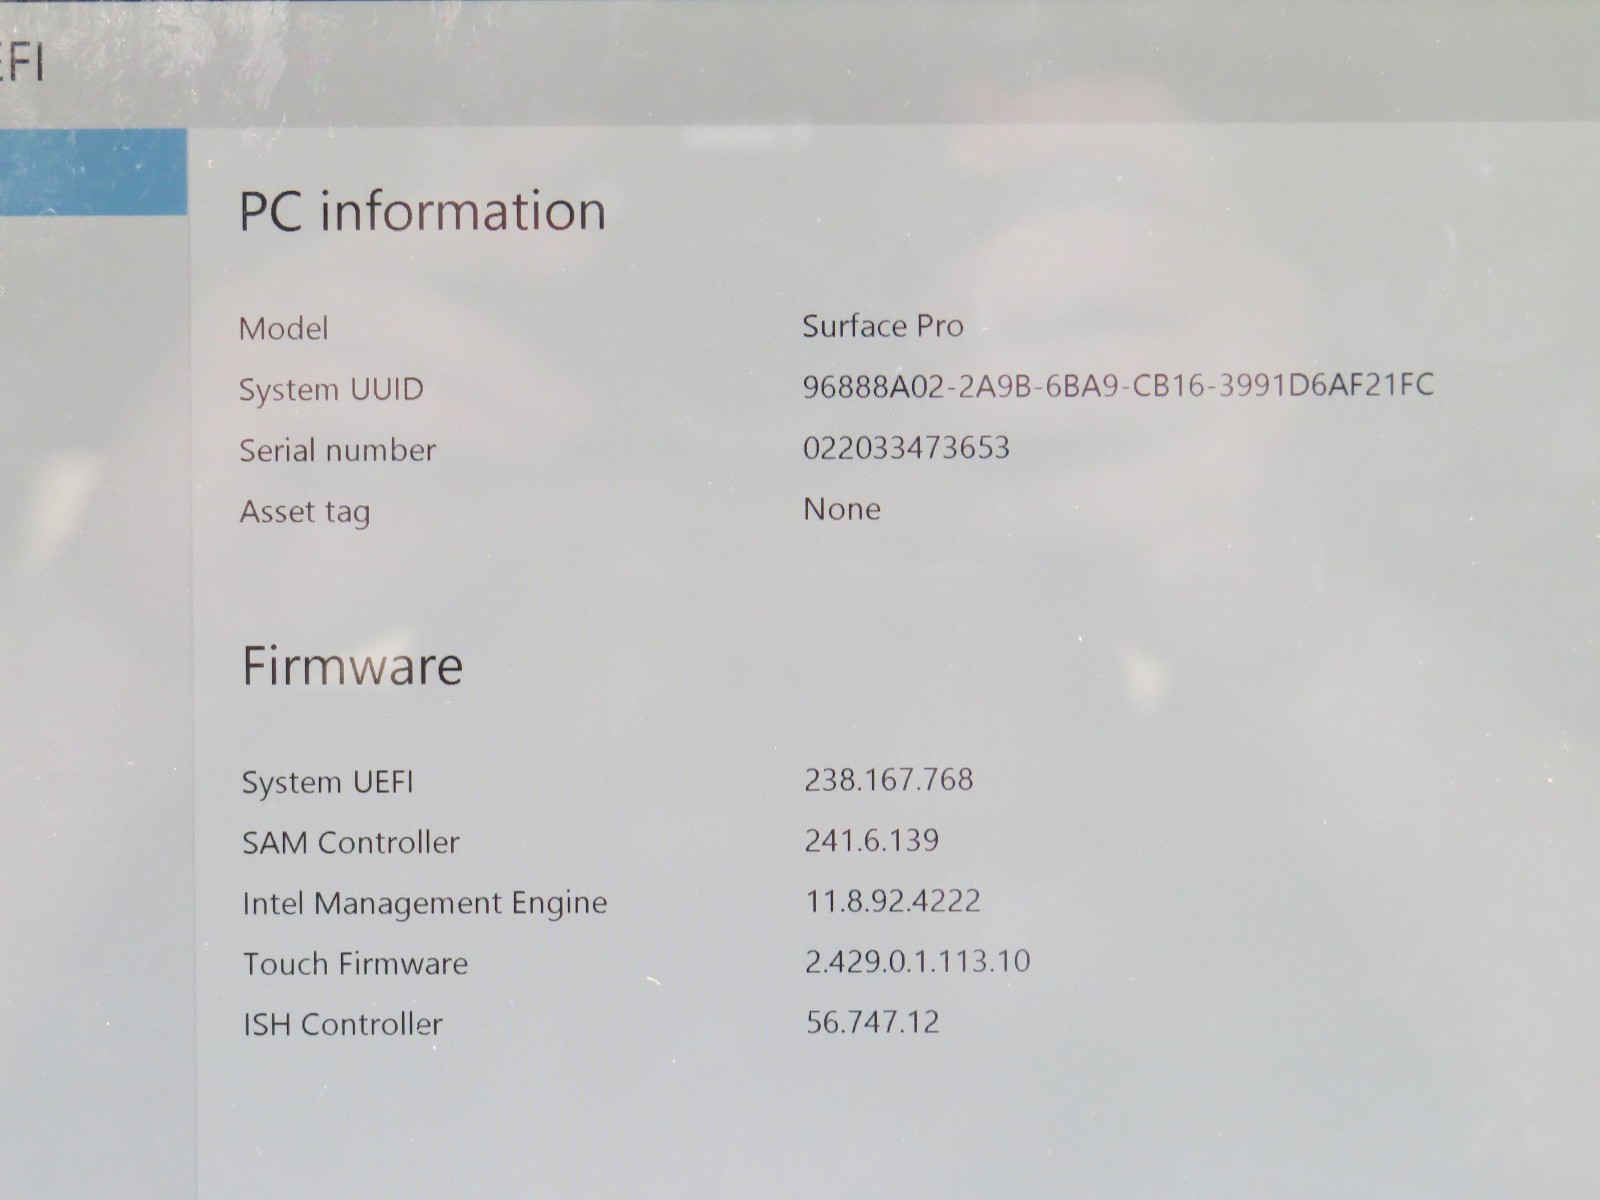Click the Surface Pro model value

coord(882,326)
